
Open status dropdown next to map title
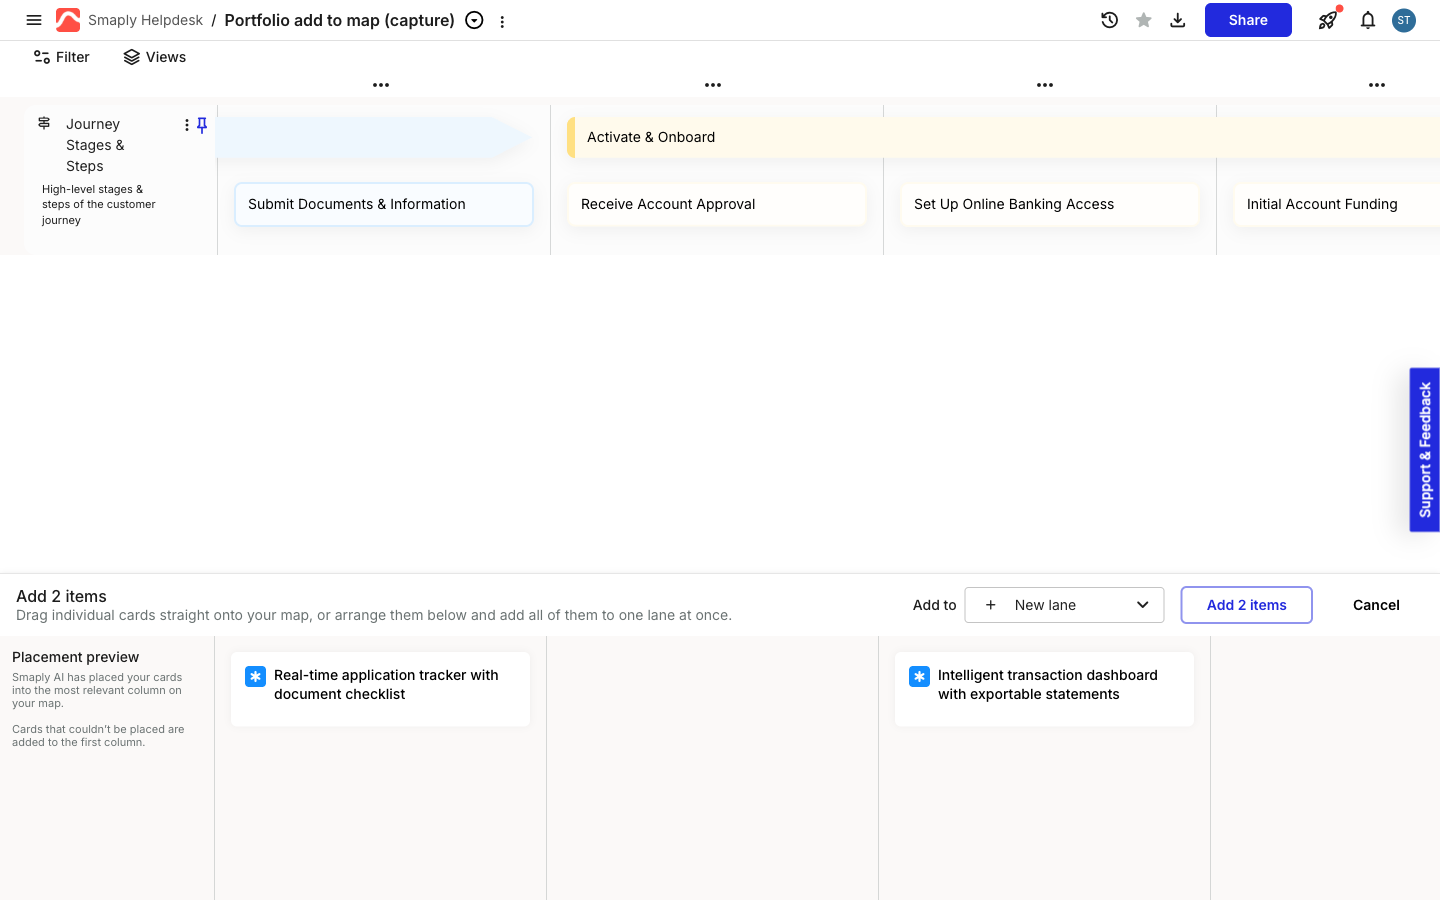coord(475,20)
